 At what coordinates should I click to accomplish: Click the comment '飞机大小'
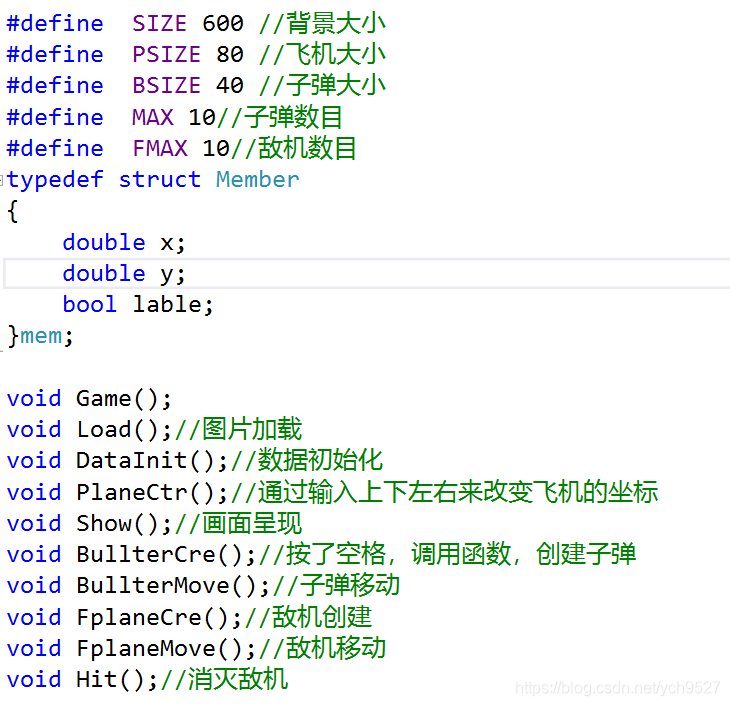[x=336, y=54]
